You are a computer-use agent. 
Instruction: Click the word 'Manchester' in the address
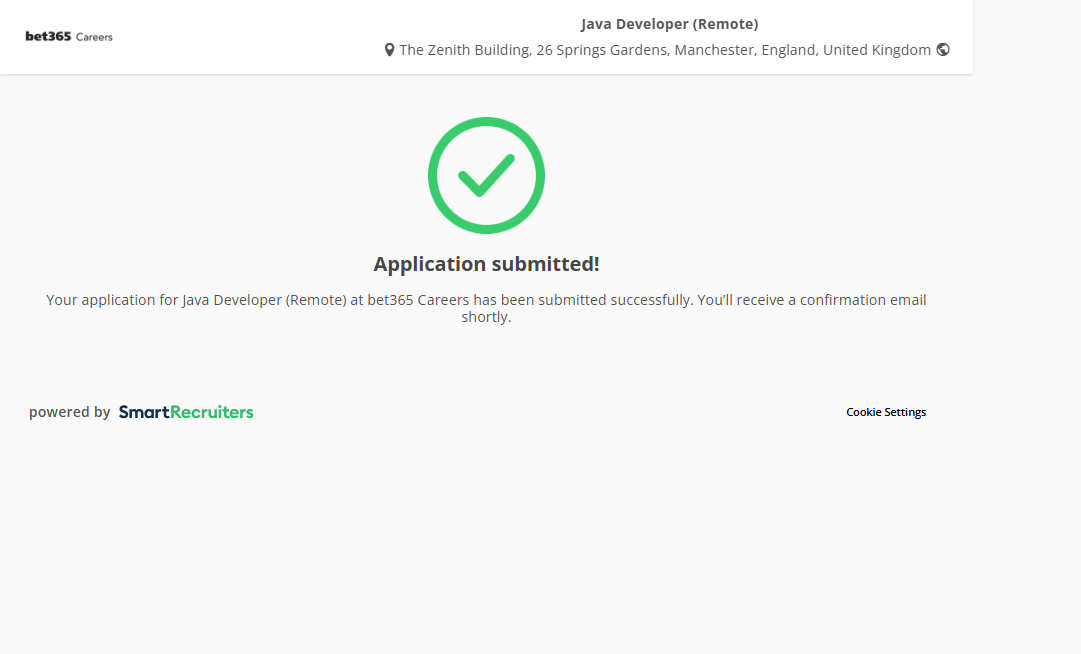714,50
